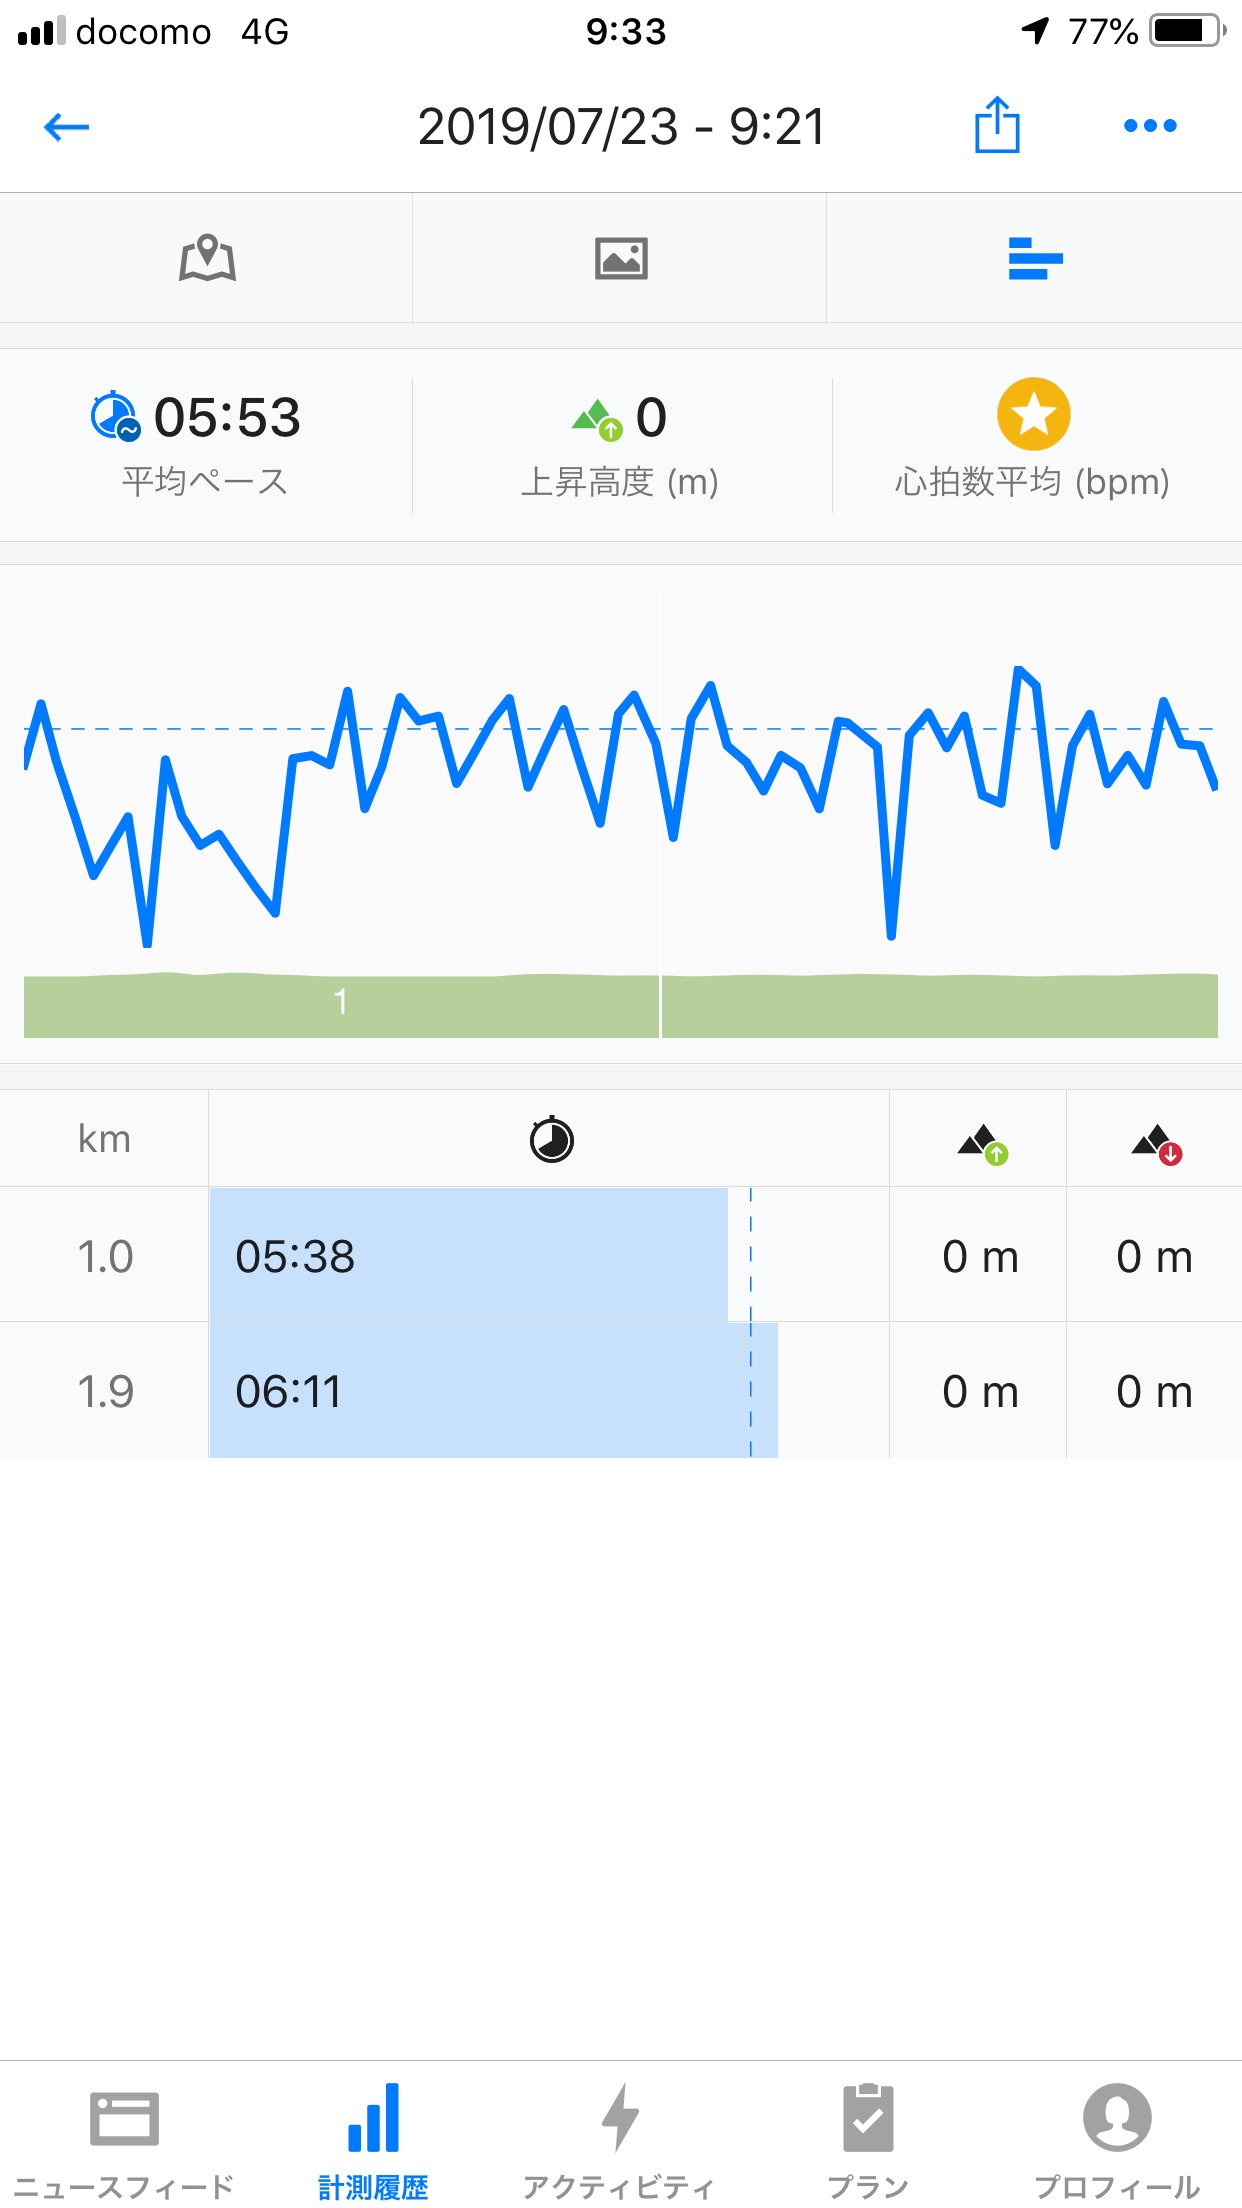This screenshot has width=1242, height=2208.
Task: Open the three-dot more options menu
Action: click(1149, 126)
